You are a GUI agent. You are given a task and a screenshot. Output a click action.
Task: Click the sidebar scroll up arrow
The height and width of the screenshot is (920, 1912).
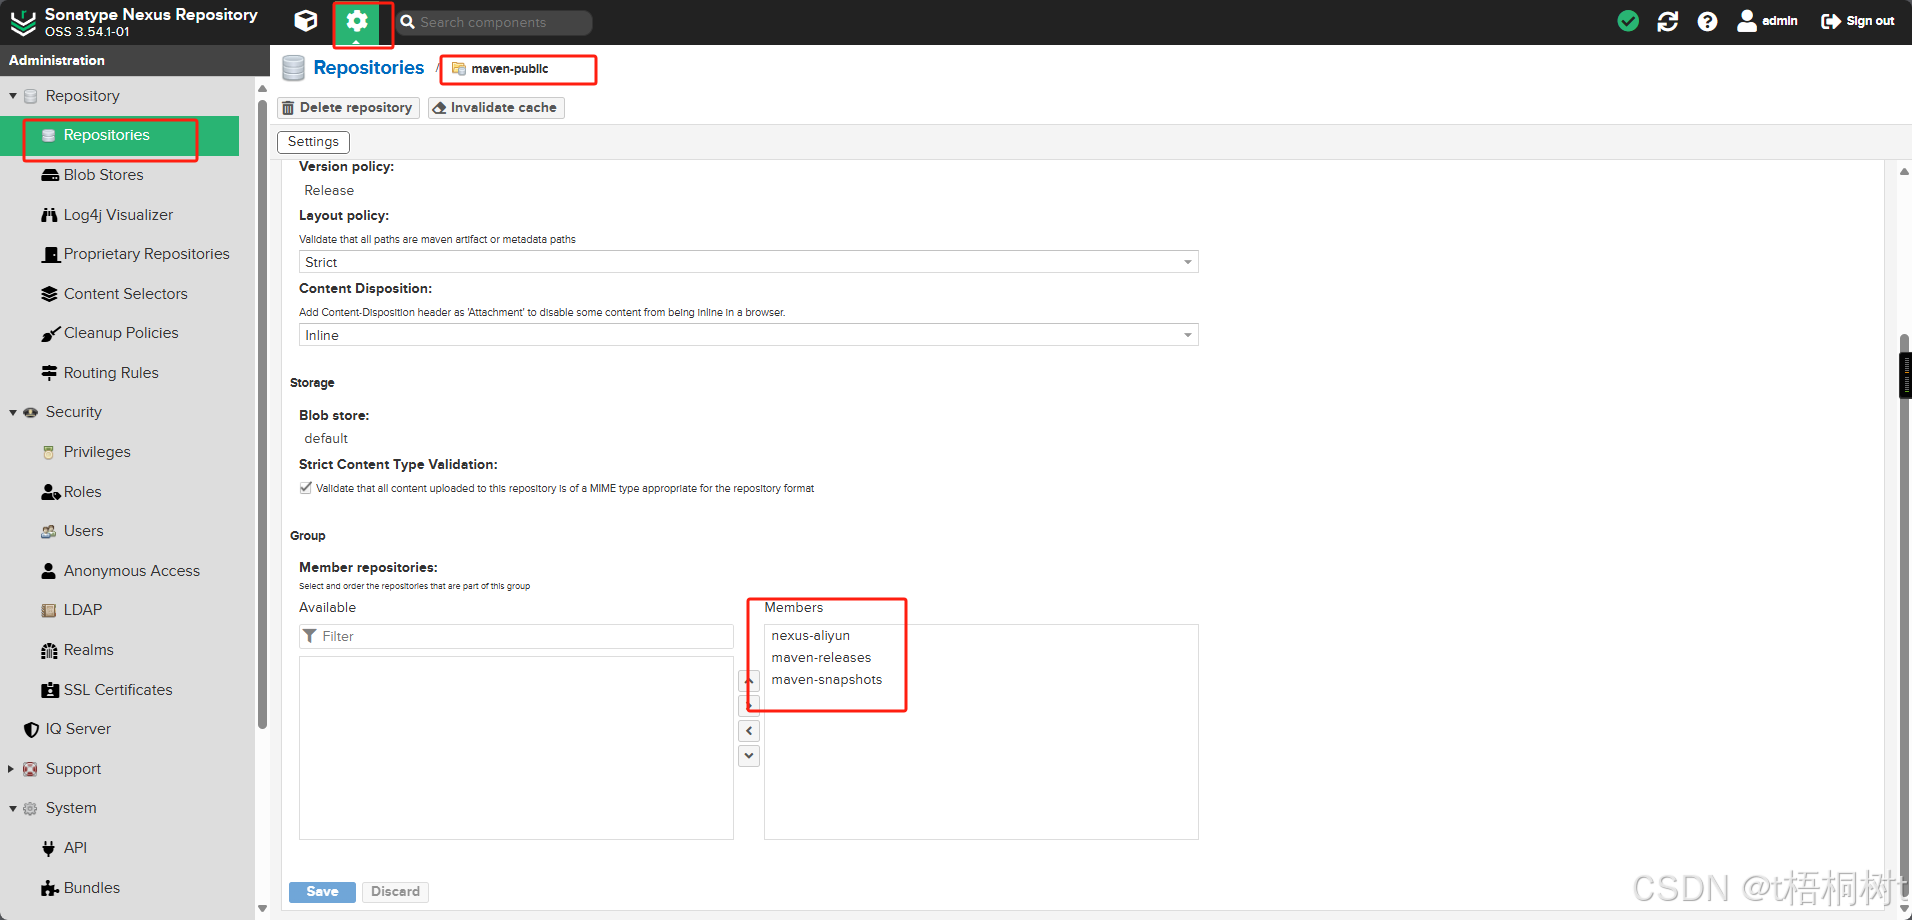(263, 89)
